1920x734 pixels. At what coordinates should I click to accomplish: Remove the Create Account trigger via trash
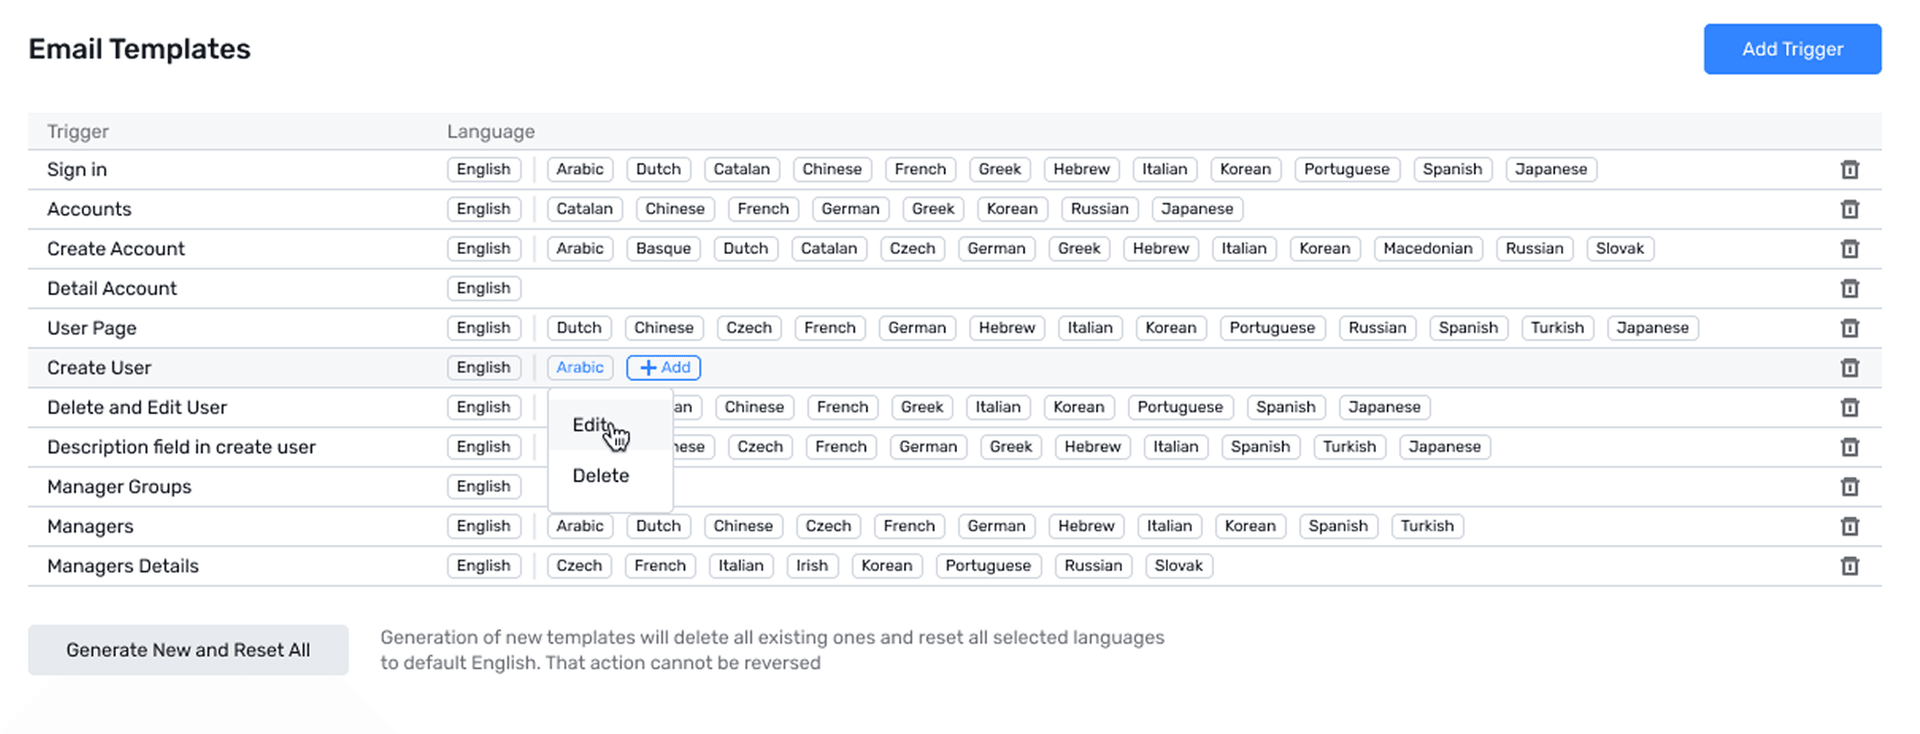1849,249
